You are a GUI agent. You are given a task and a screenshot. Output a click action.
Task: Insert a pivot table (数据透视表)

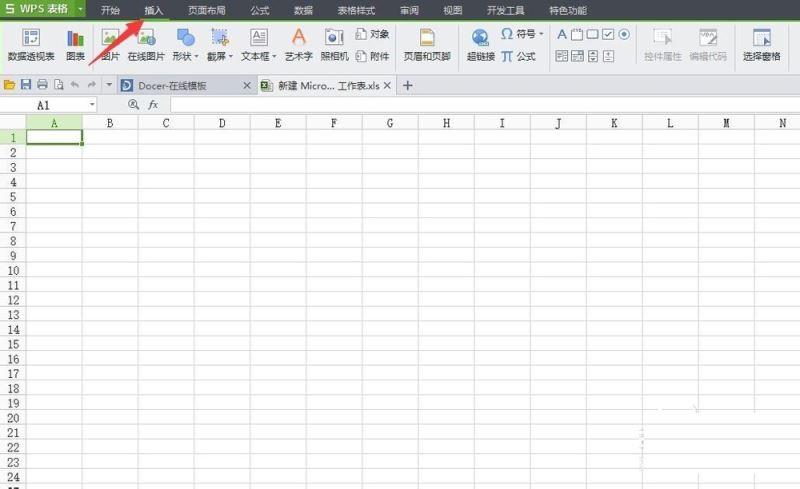point(31,45)
